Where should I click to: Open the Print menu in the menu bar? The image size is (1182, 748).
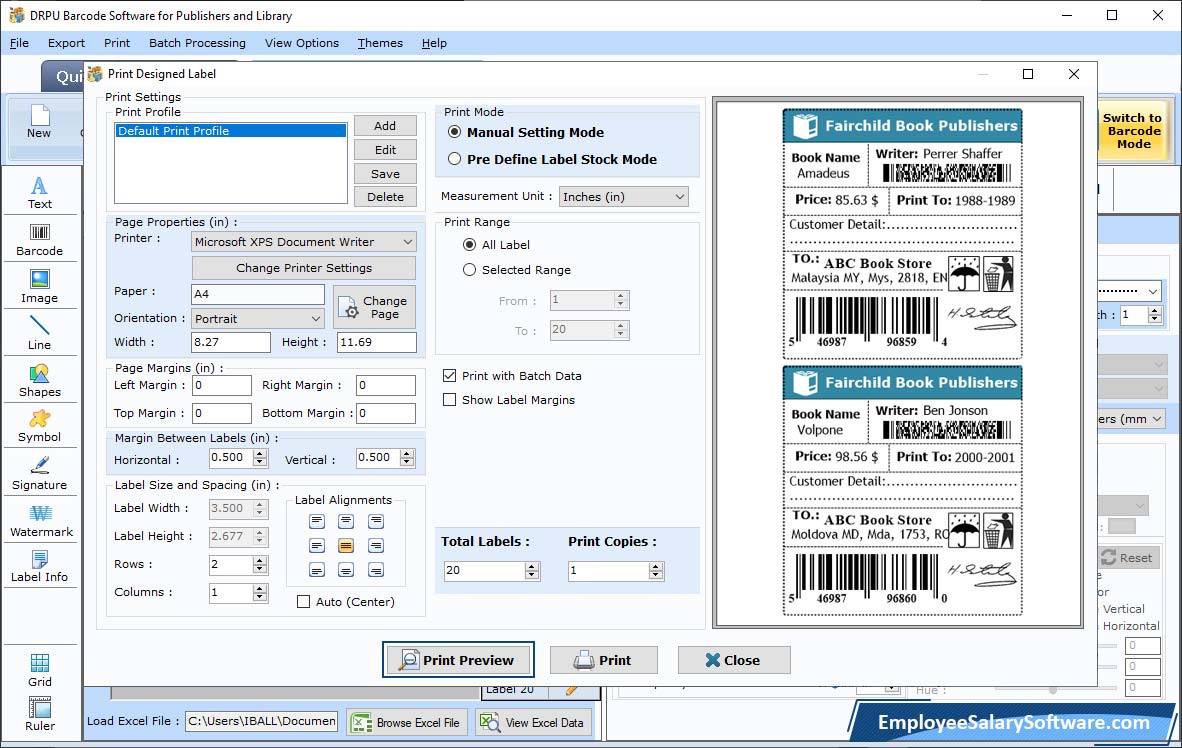117,43
